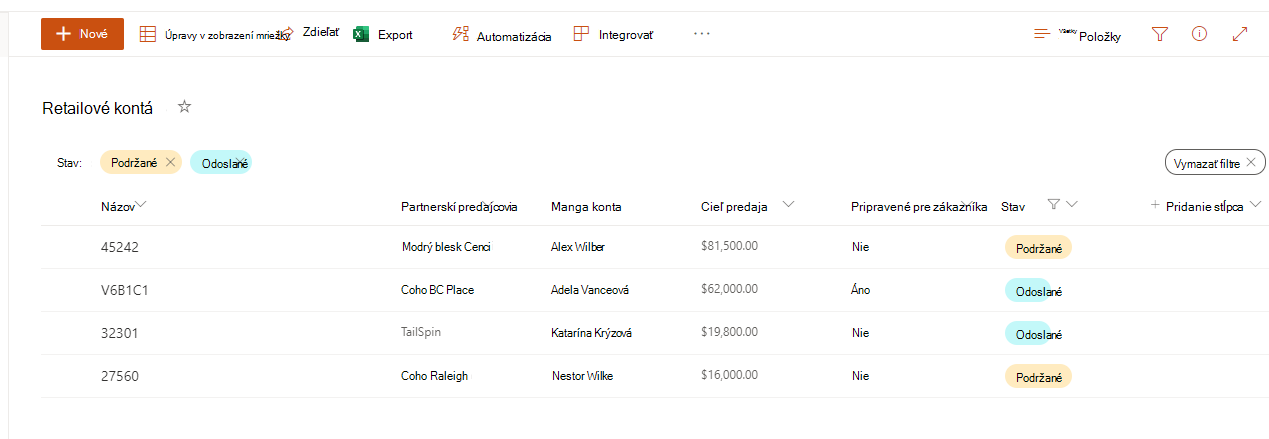
Task: Expand the Cieľ predaja chevron
Action: click(x=788, y=205)
